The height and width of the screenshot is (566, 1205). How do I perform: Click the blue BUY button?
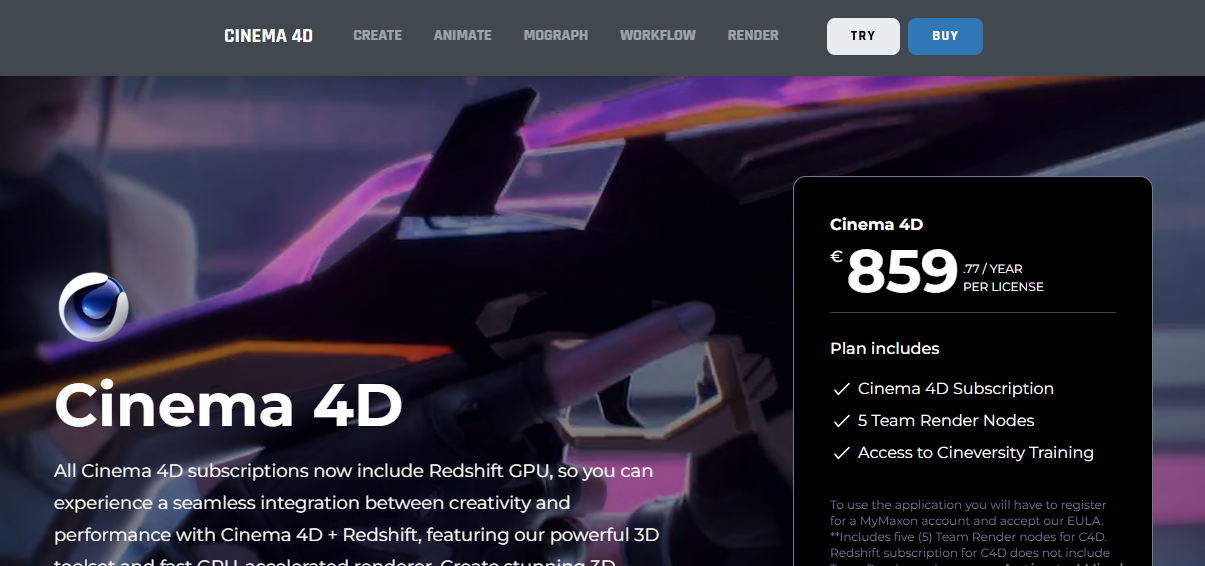coord(945,36)
